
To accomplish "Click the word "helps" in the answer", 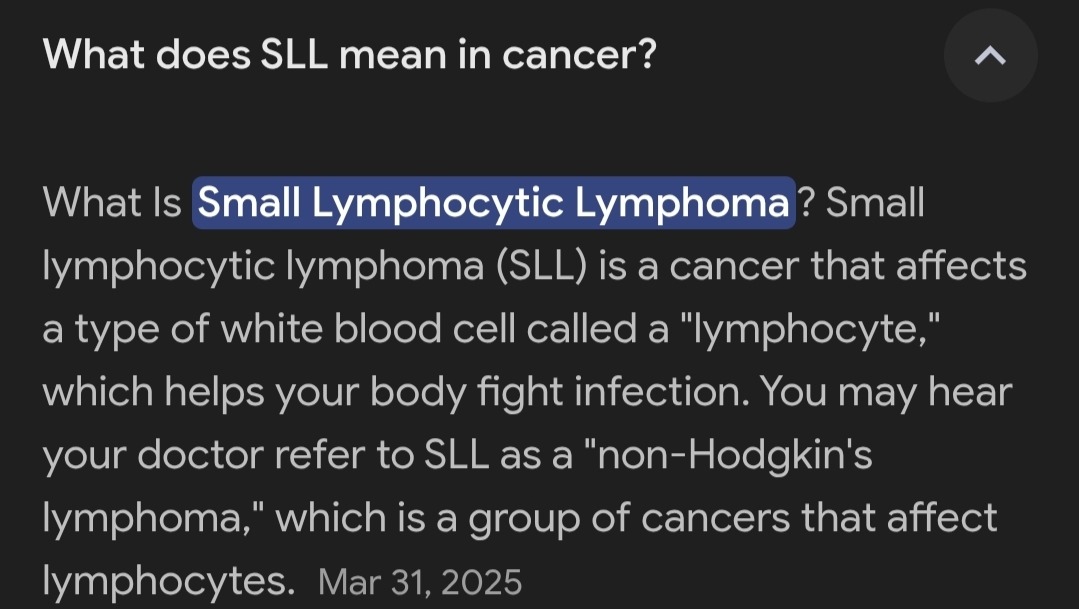I will pos(214,392).
